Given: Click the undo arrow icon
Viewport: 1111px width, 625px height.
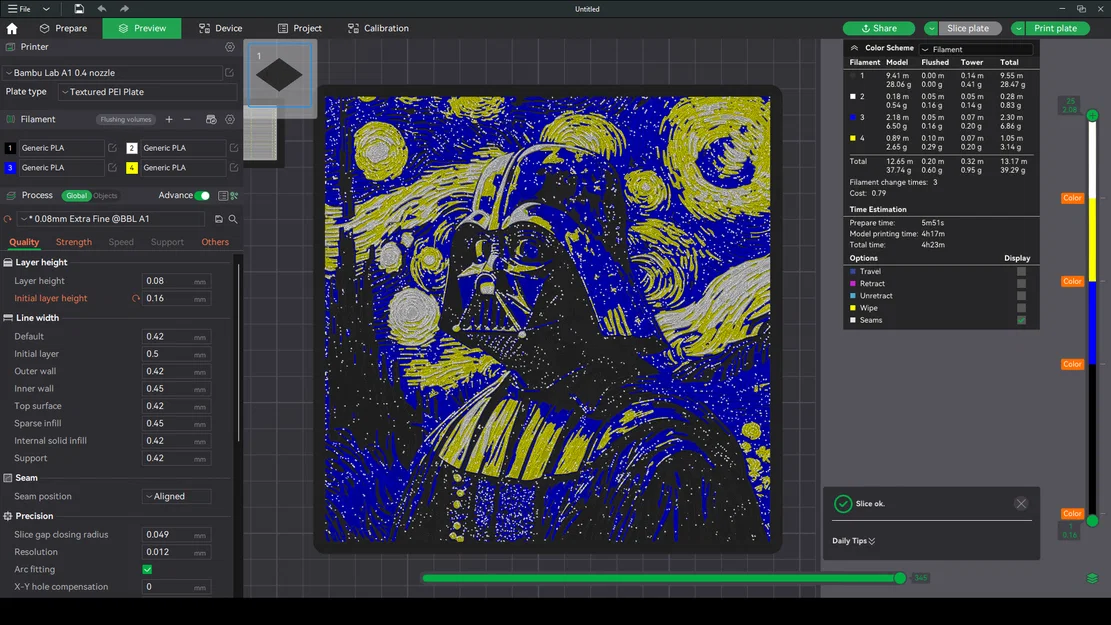Looking at the screenshot, I should pos(101,9).
